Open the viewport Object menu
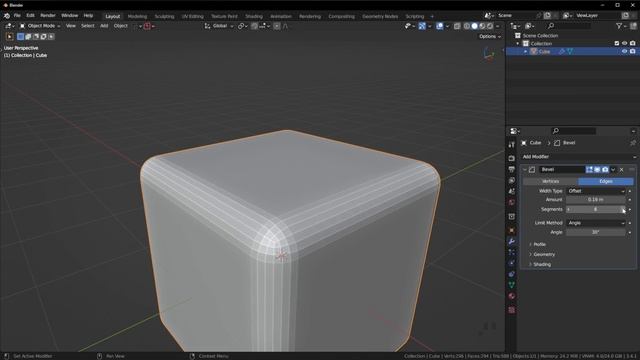 120,26
